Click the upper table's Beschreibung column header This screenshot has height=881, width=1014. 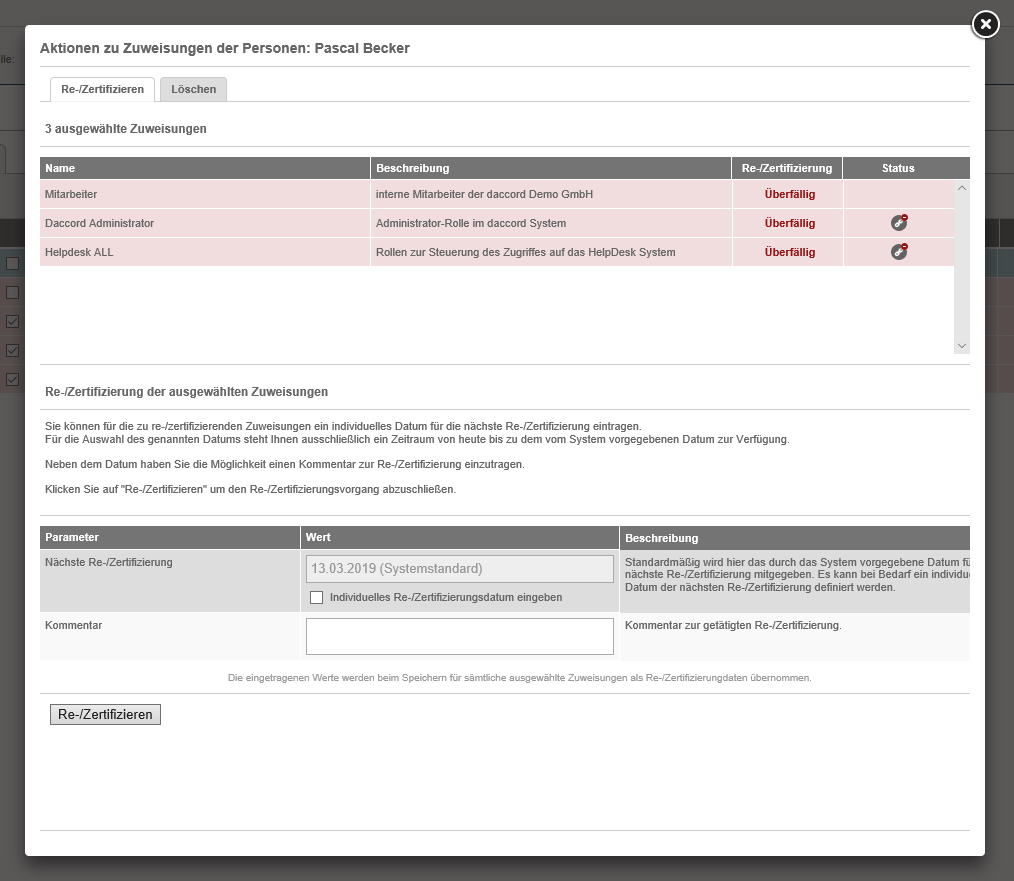(x=551, y=168)
